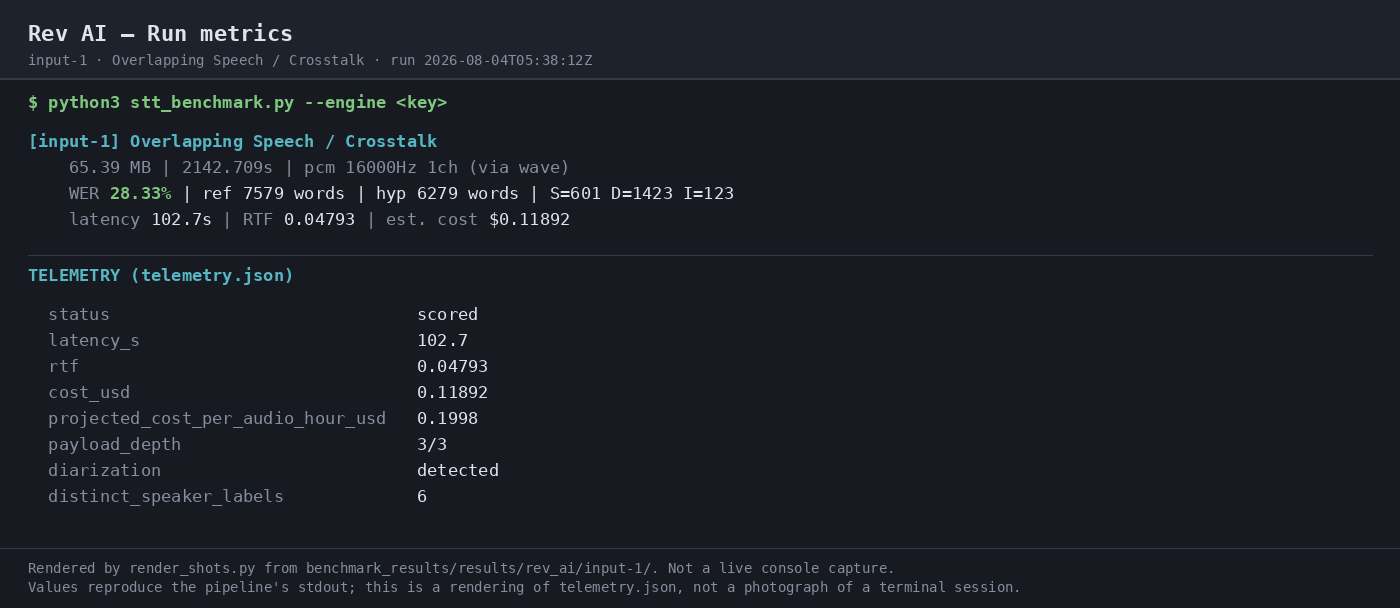Click the 'Rendered by render_shots.py' footer line
The image size is (1400, 608).
point(461,569)
